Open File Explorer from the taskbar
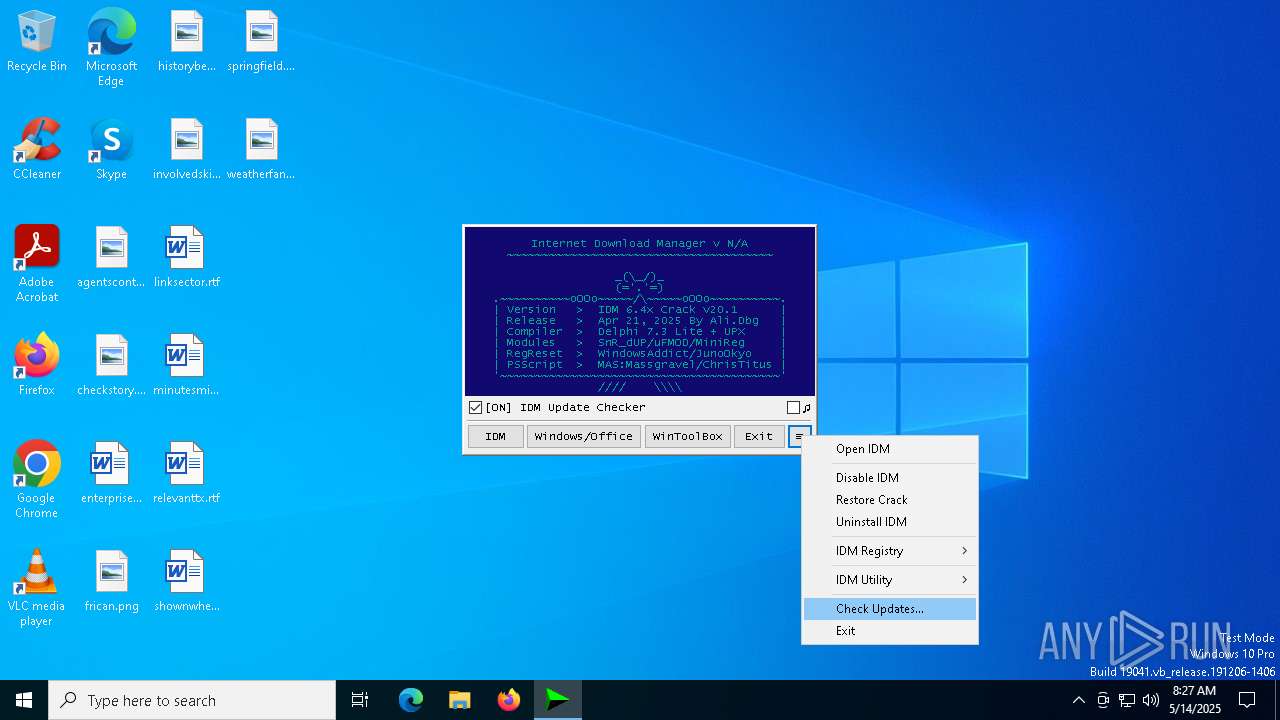1280x720 pixels. tap(460, 700)
